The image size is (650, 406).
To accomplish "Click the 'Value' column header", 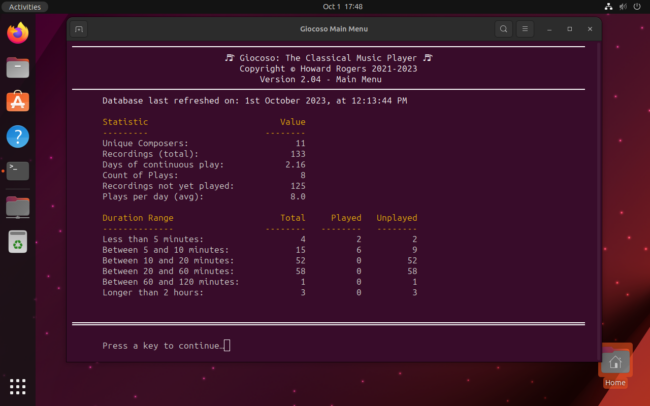I will point(293,122).
